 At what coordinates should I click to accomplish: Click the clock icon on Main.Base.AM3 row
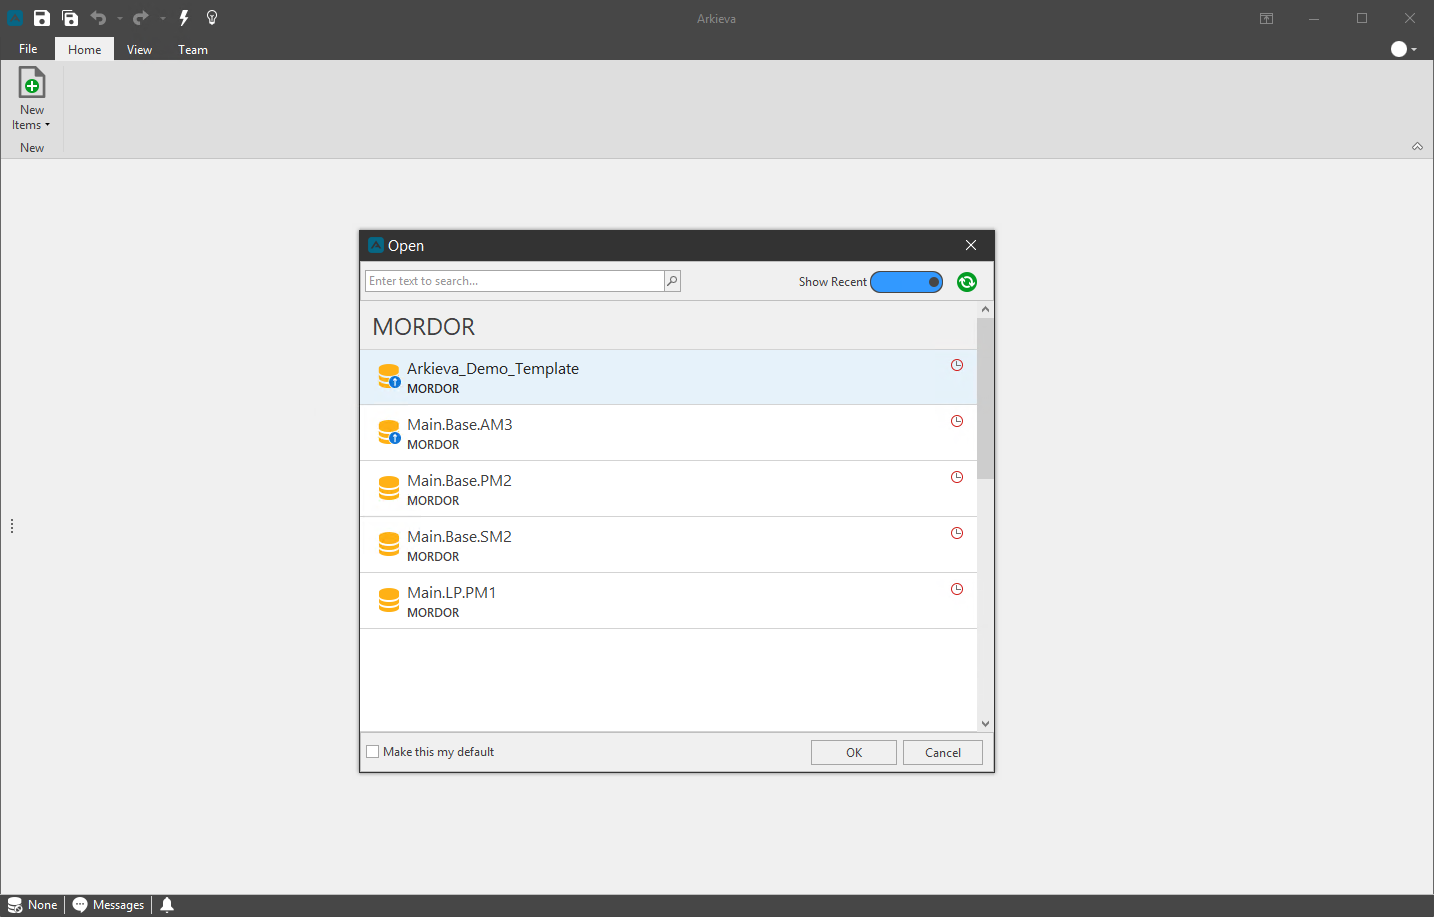[957, 421]
